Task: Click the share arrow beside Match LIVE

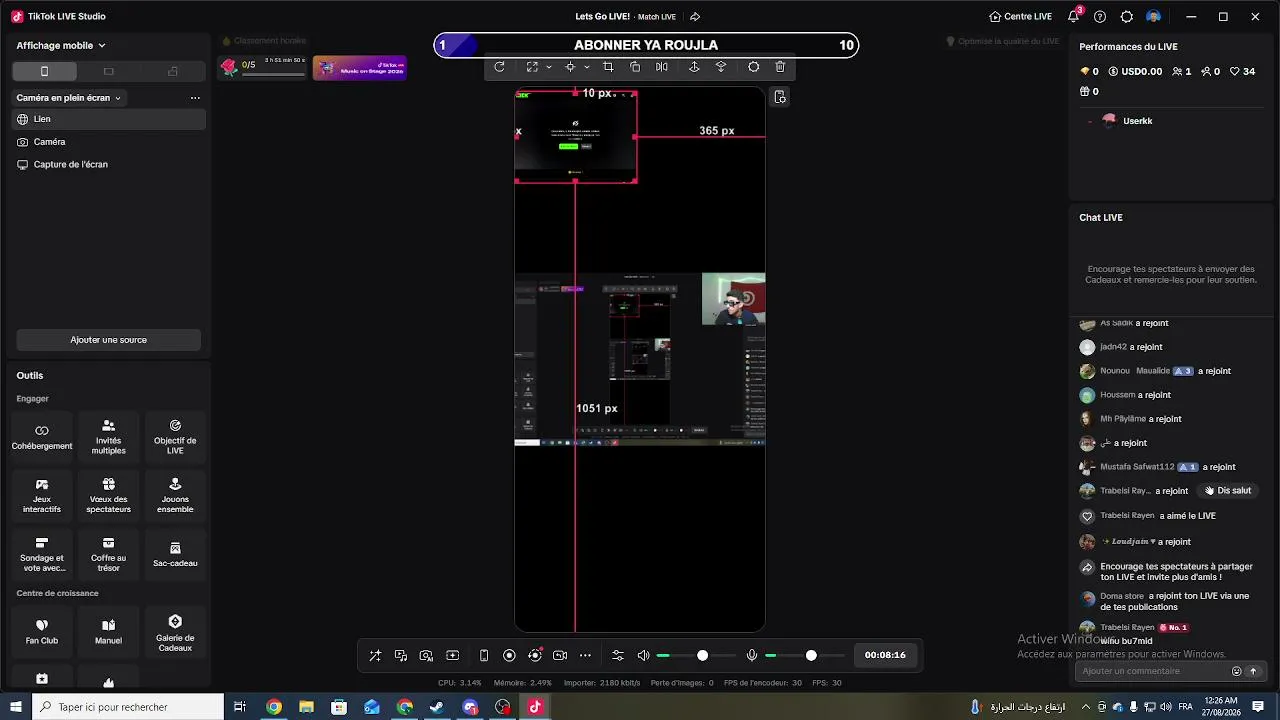Action: click(695, 16)
